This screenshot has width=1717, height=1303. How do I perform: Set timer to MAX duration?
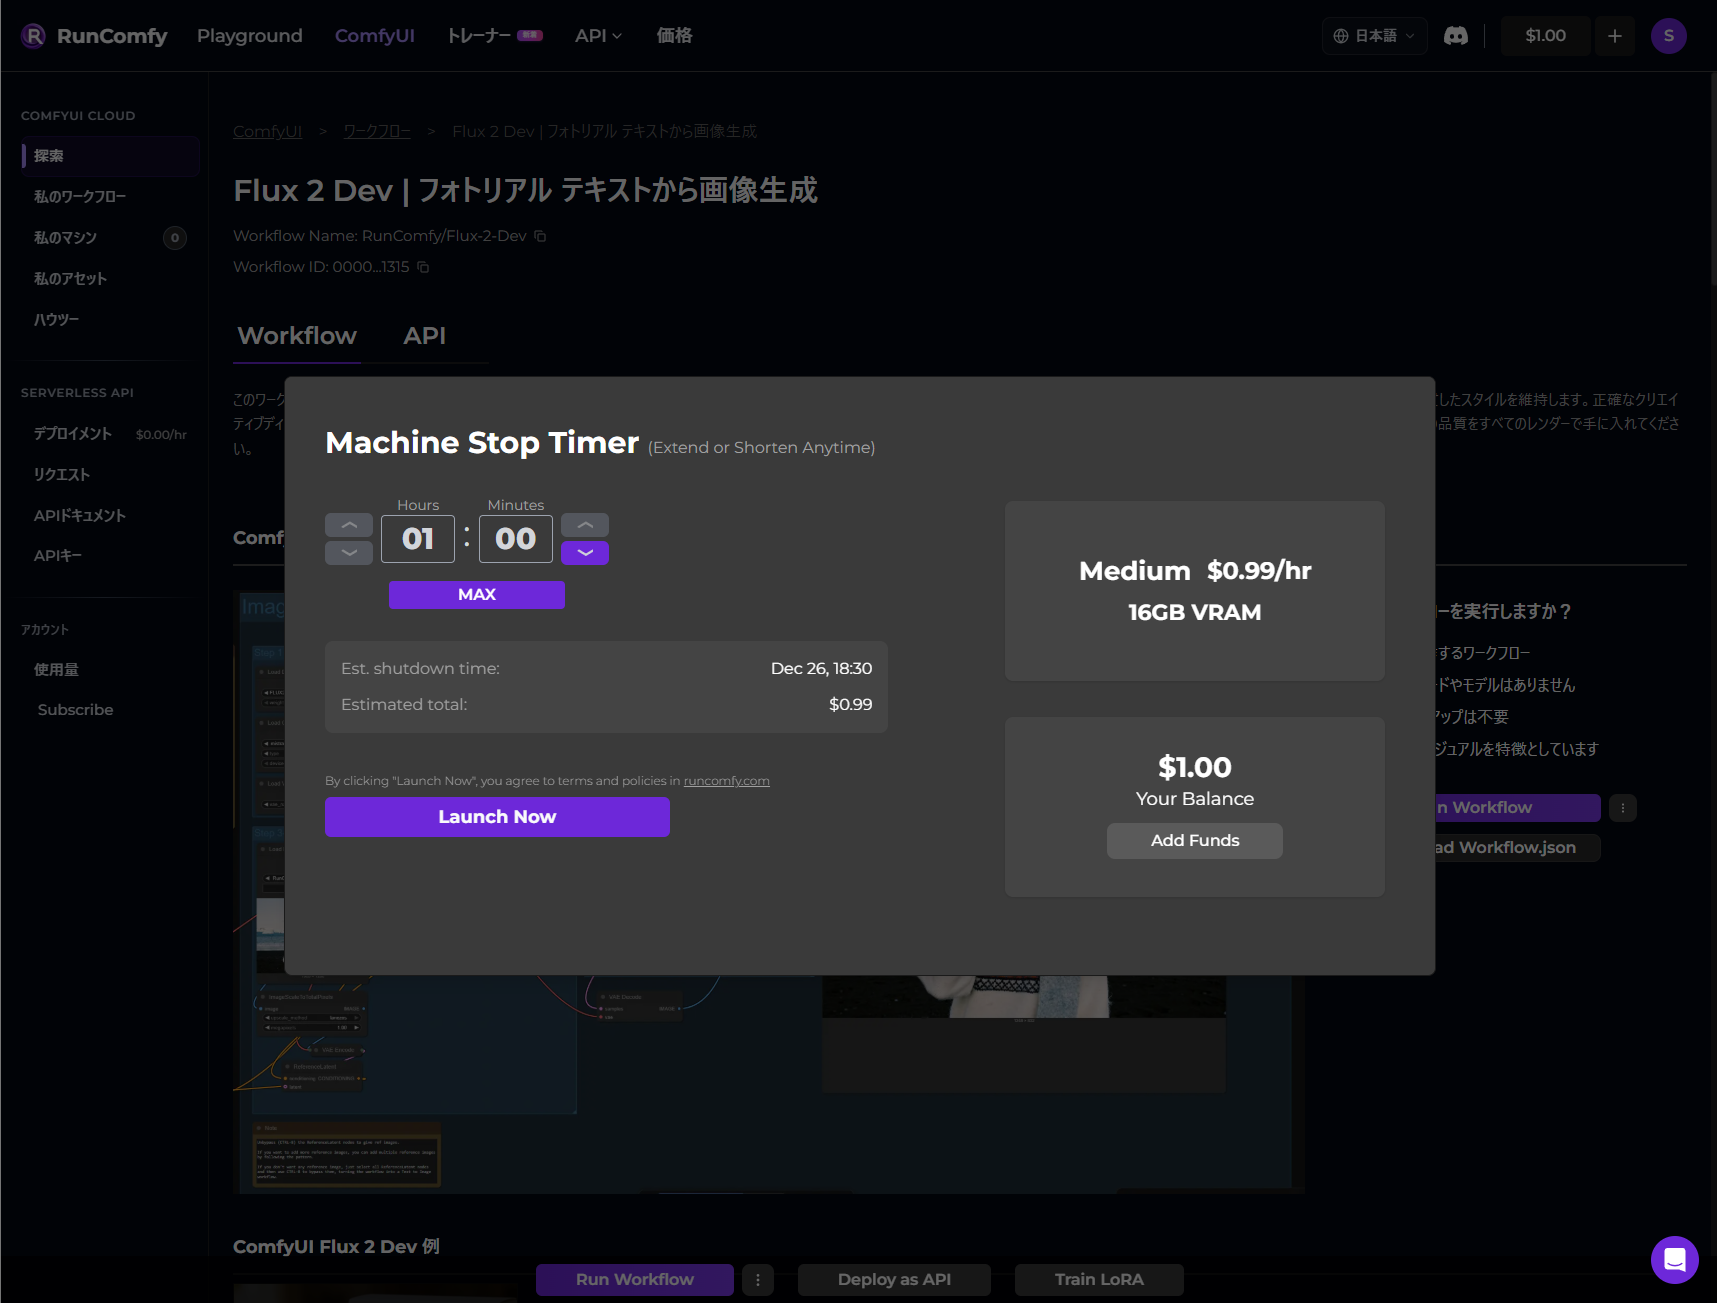point(476,594)
